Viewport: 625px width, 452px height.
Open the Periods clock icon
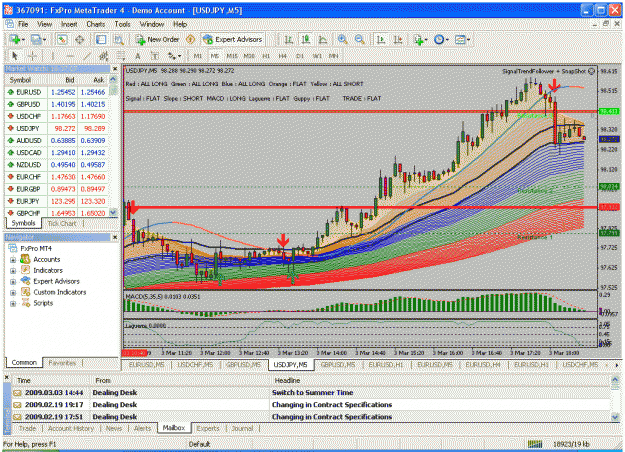439,39
